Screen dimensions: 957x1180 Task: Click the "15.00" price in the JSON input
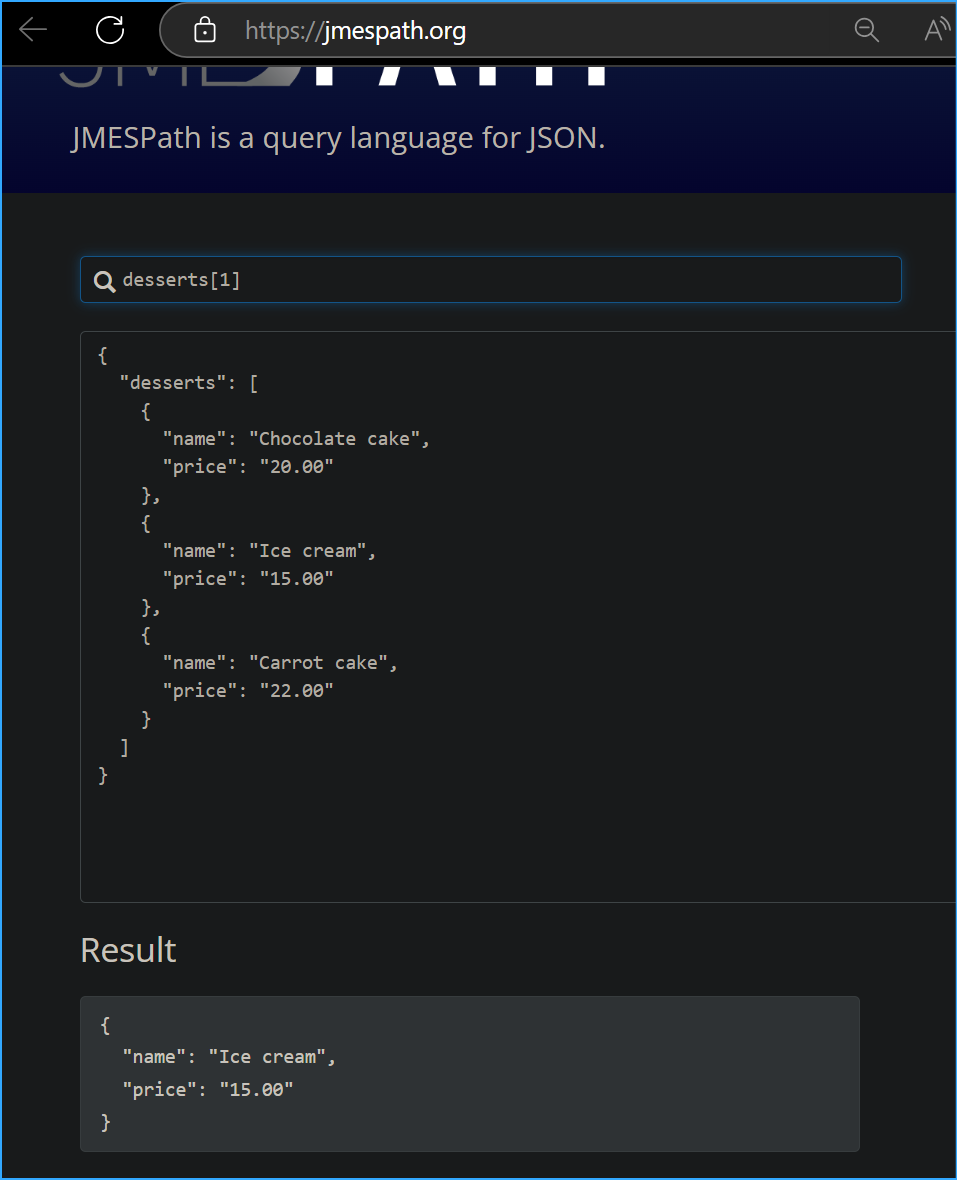tap(296, 578)
